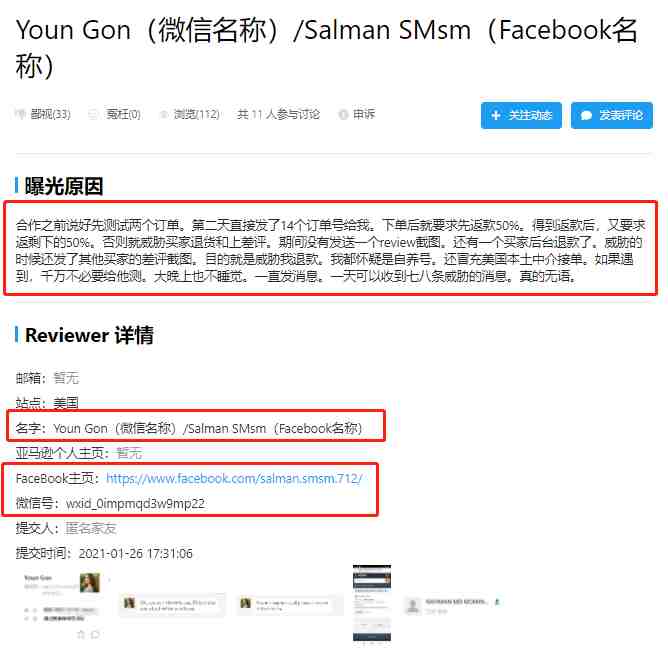Click the 匿名家友 submitter name
Viewport: 668px width, 667px height.
pyautogui.click(x=91, y=529)
